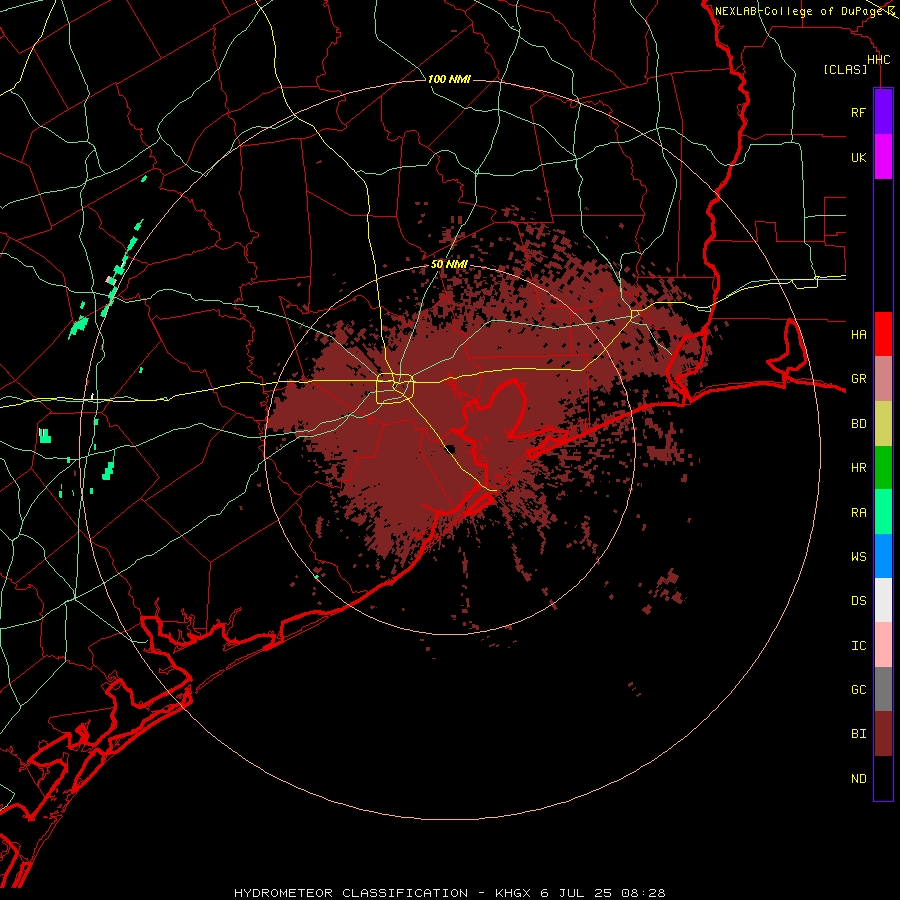Click the ND legend label
Image resolution: width=900 pixels, height=900 pixels.
(858, 779)
